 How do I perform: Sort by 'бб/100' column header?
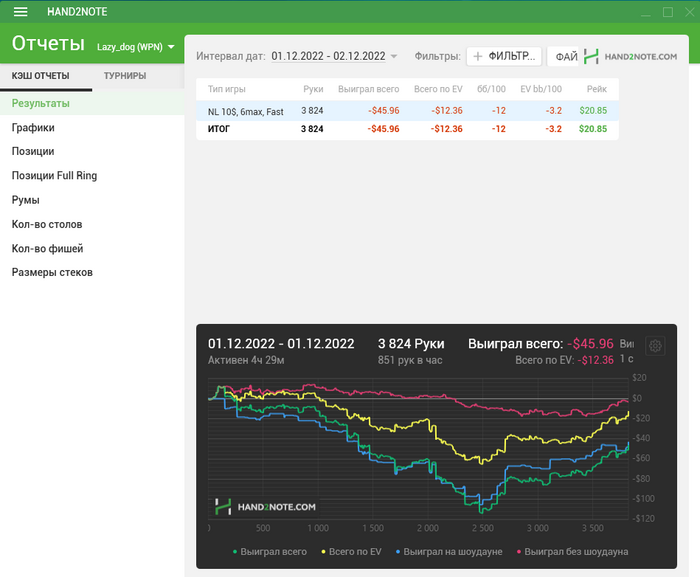click(x=491, y=89)
